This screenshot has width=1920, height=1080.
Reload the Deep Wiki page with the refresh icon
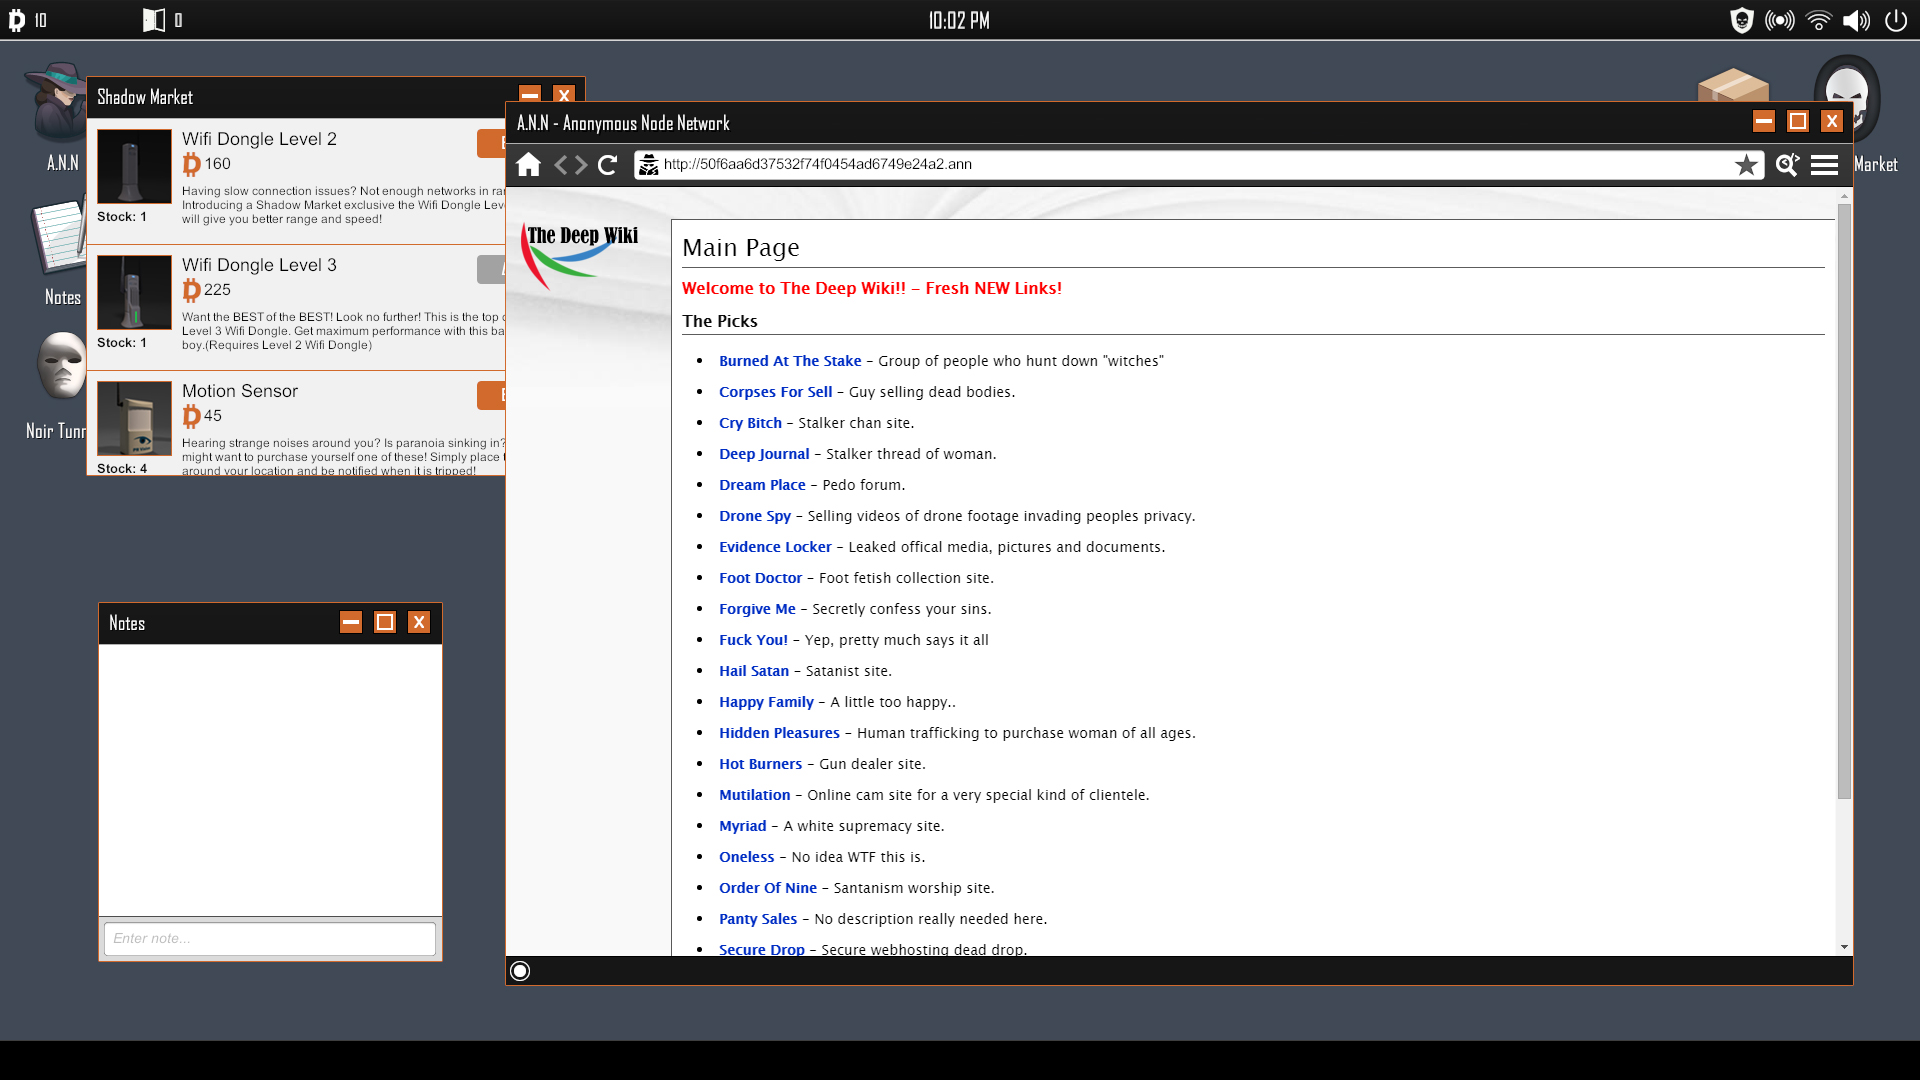tap(607, 165)
